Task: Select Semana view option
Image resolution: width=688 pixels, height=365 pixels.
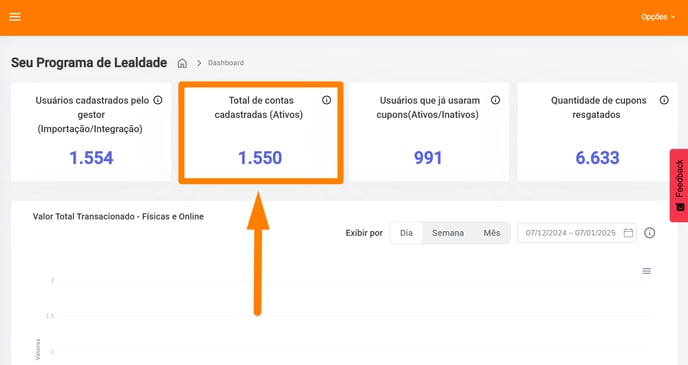Action: [448, 233]
